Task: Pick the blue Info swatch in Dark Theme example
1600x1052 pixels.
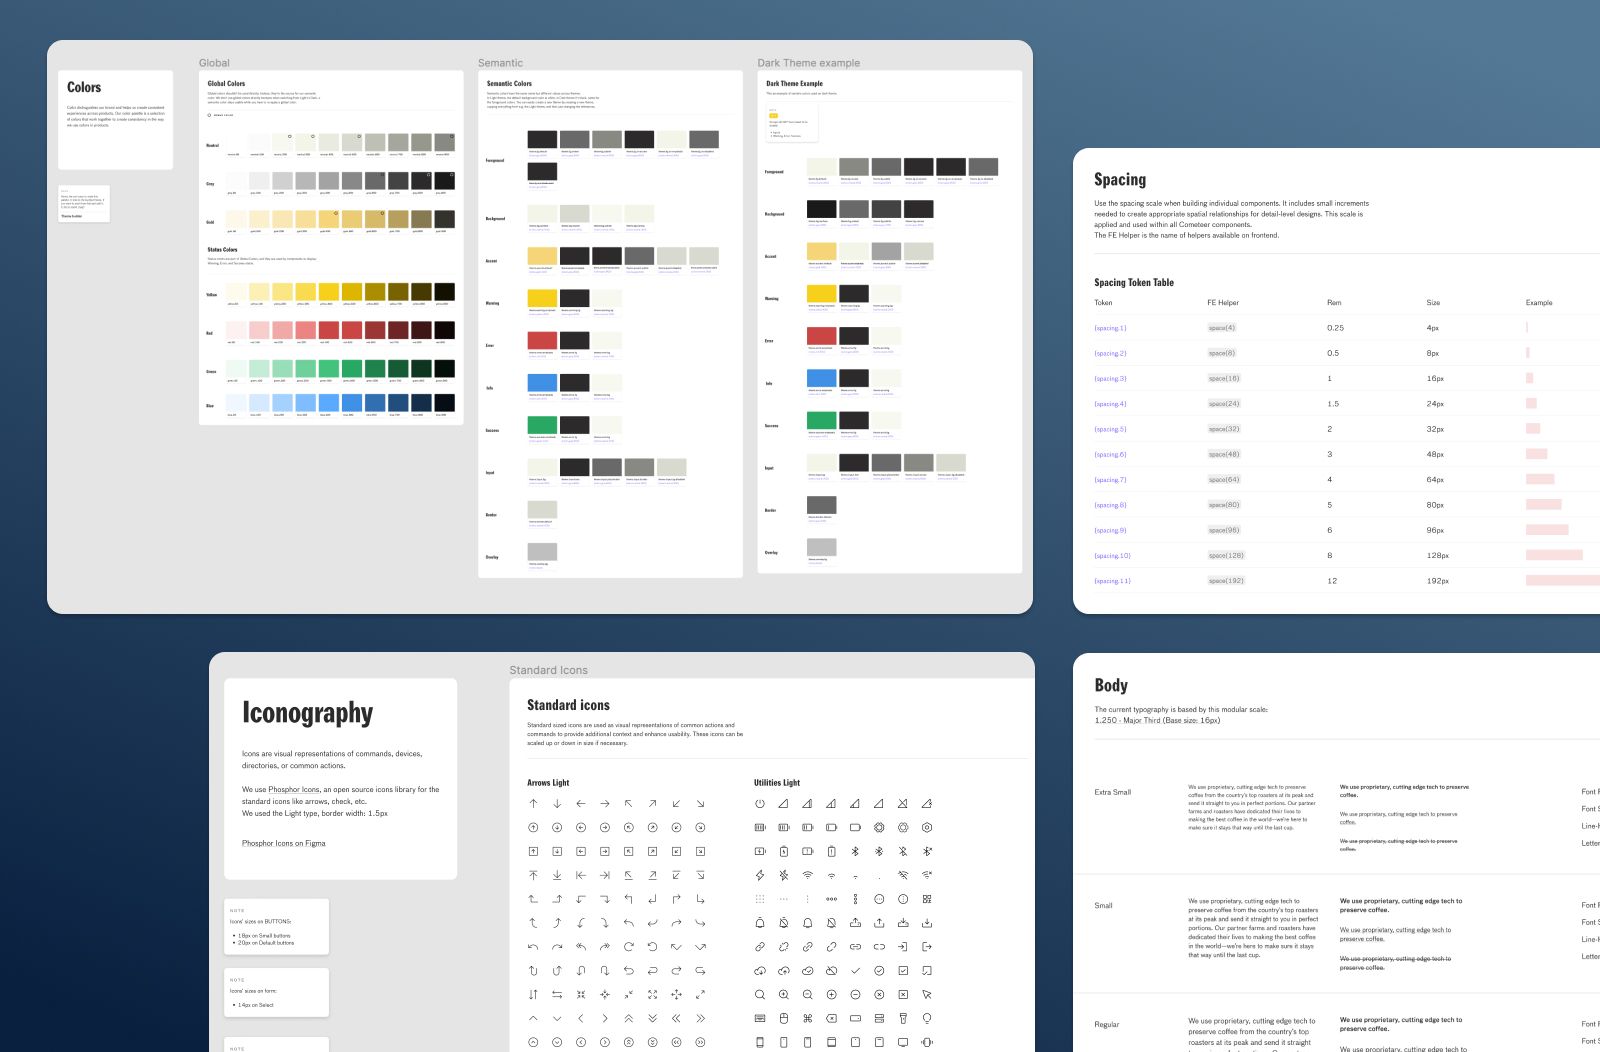Action: coord(821,378)
